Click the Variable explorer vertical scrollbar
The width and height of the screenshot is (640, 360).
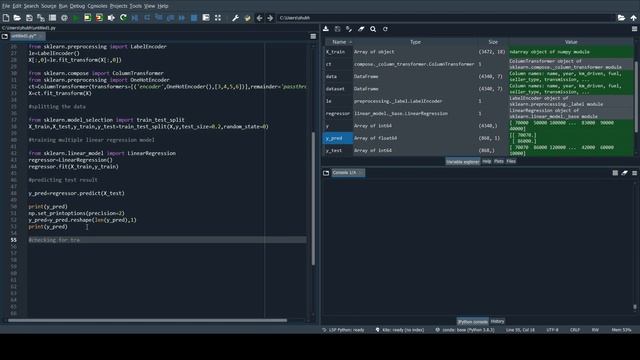[636, 97]
